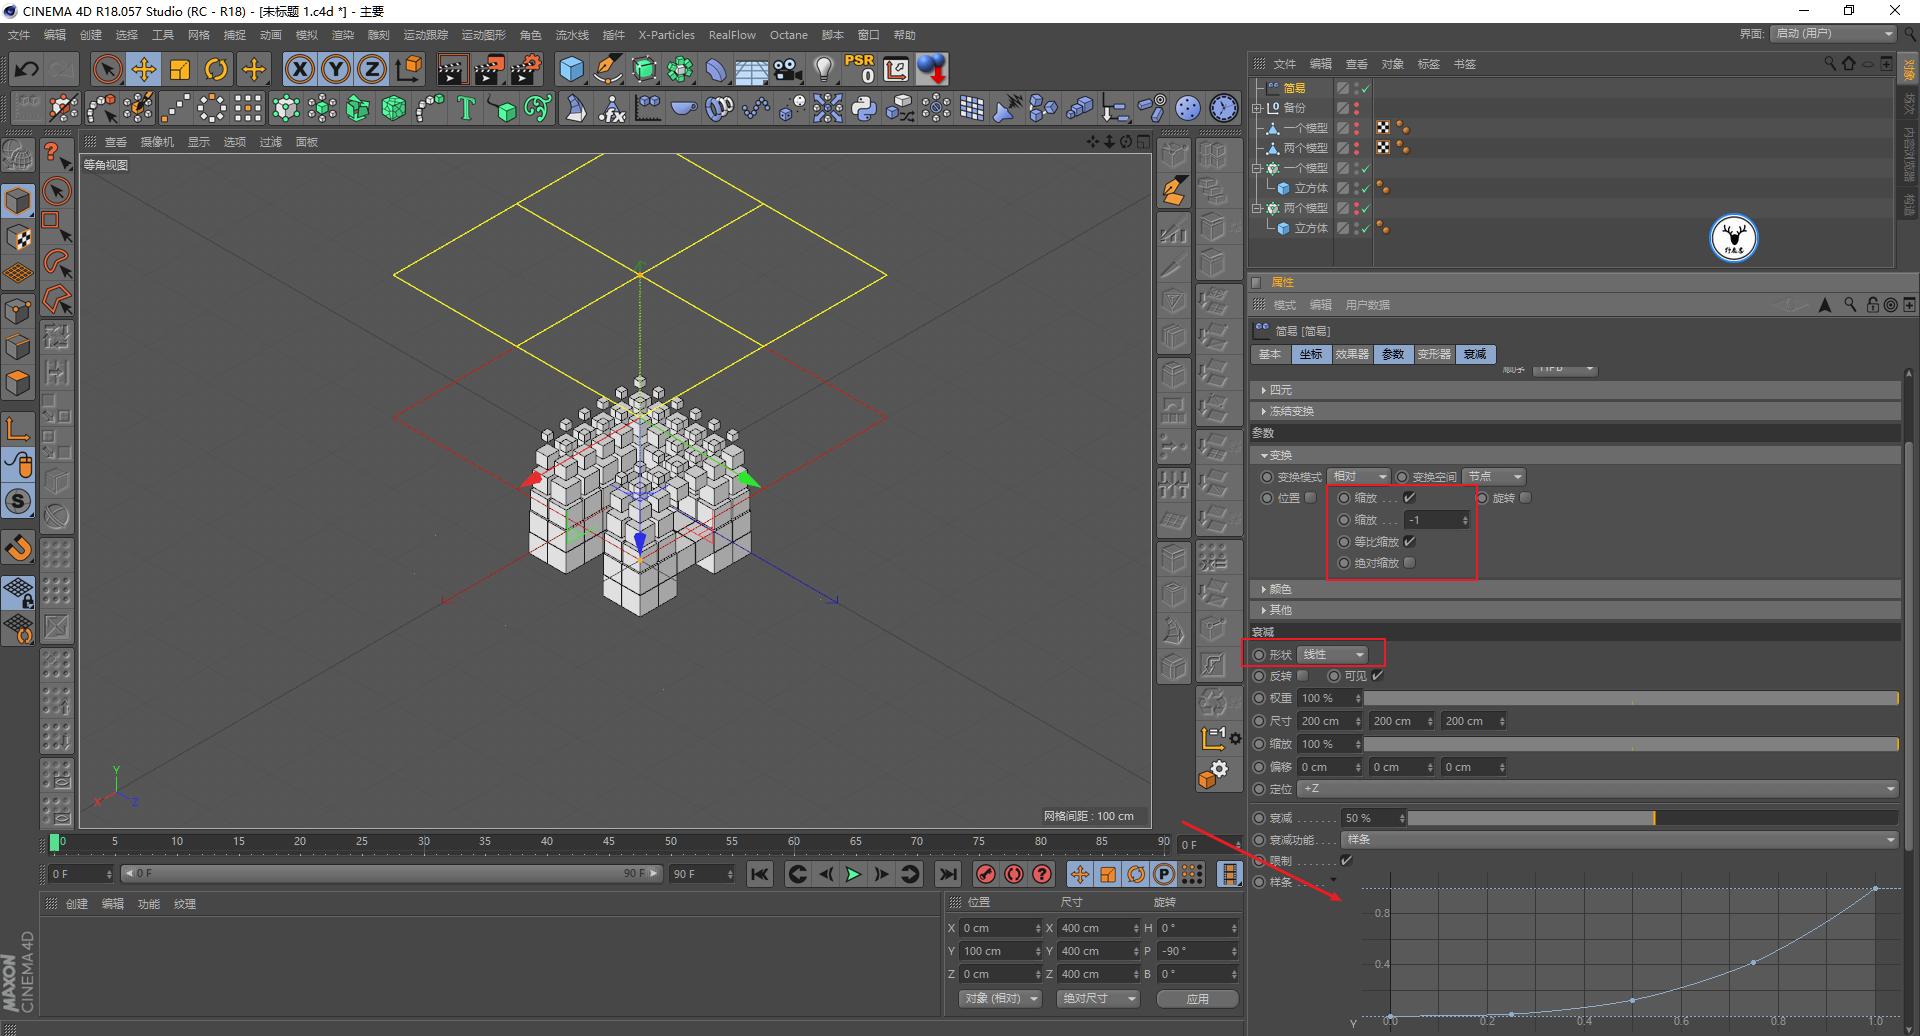Select the Rotate tool icon
Image resolution: width=1920 pixels, height=1036 pixels.
click(216, 69)
